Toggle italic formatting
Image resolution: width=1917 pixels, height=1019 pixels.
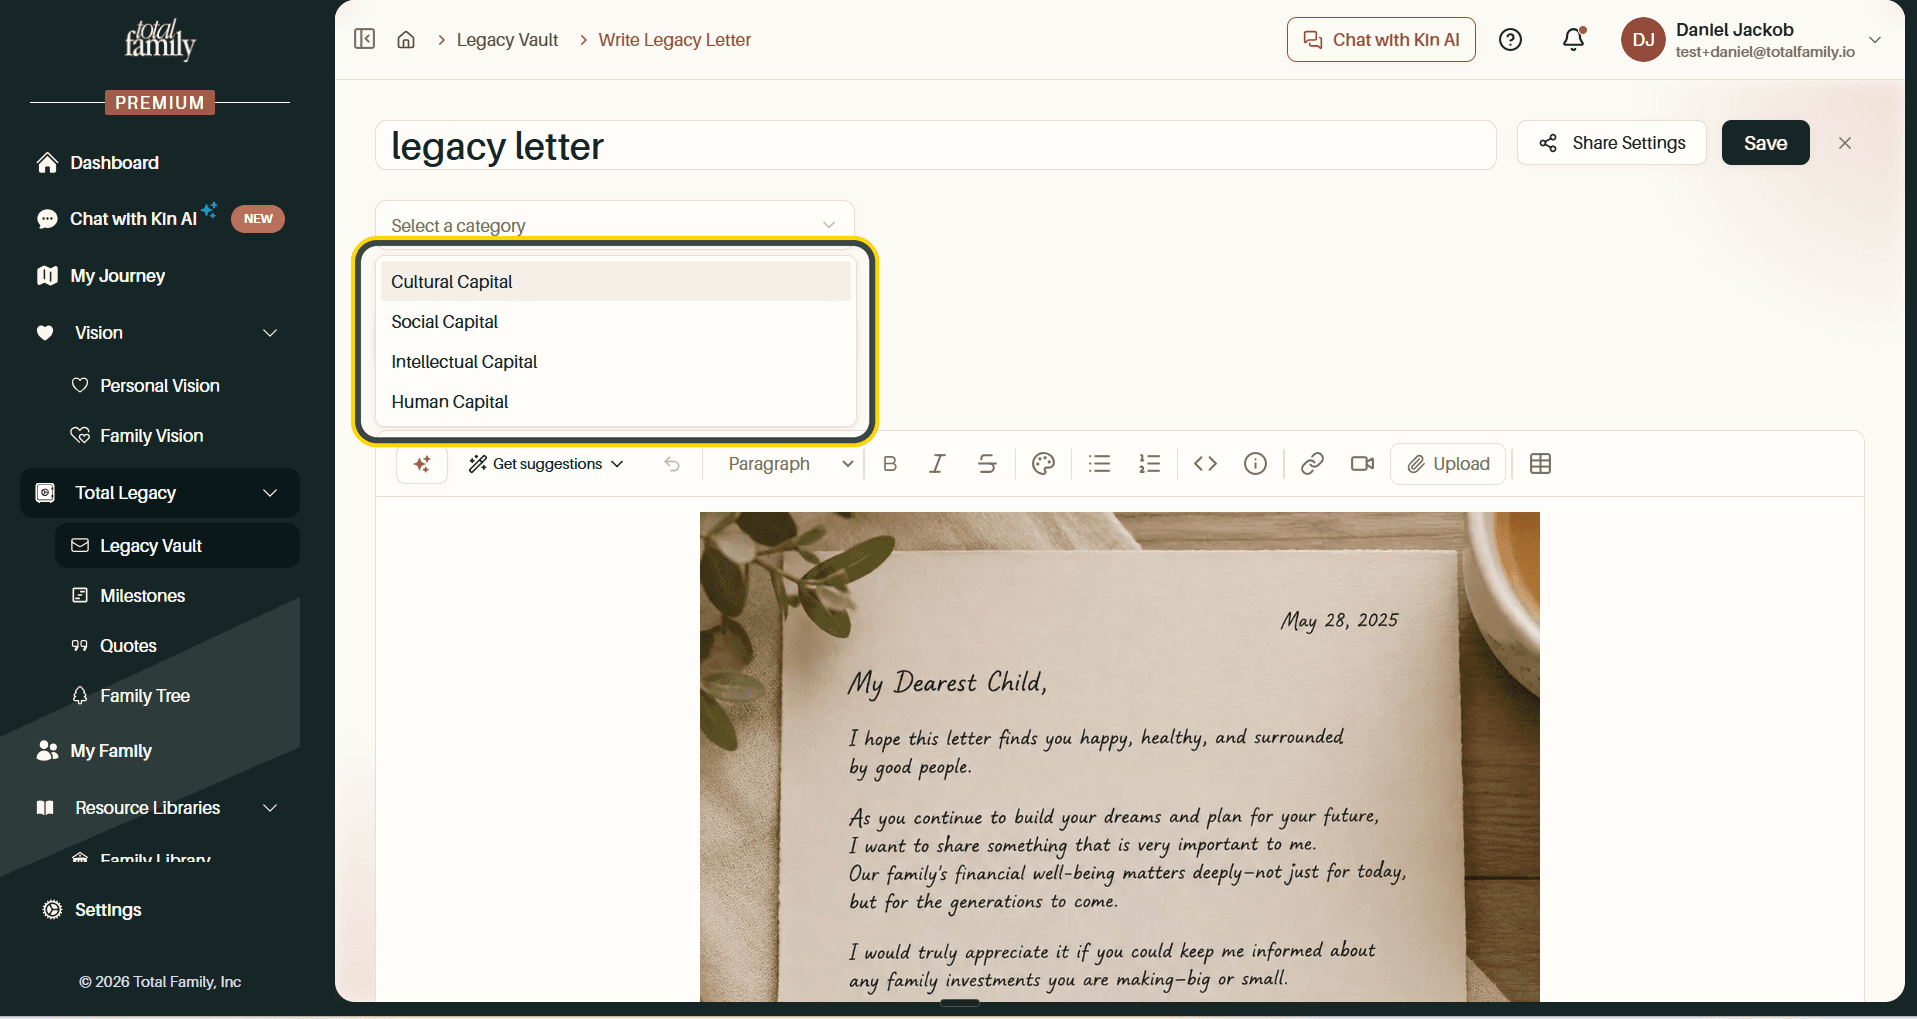(937, 464)
